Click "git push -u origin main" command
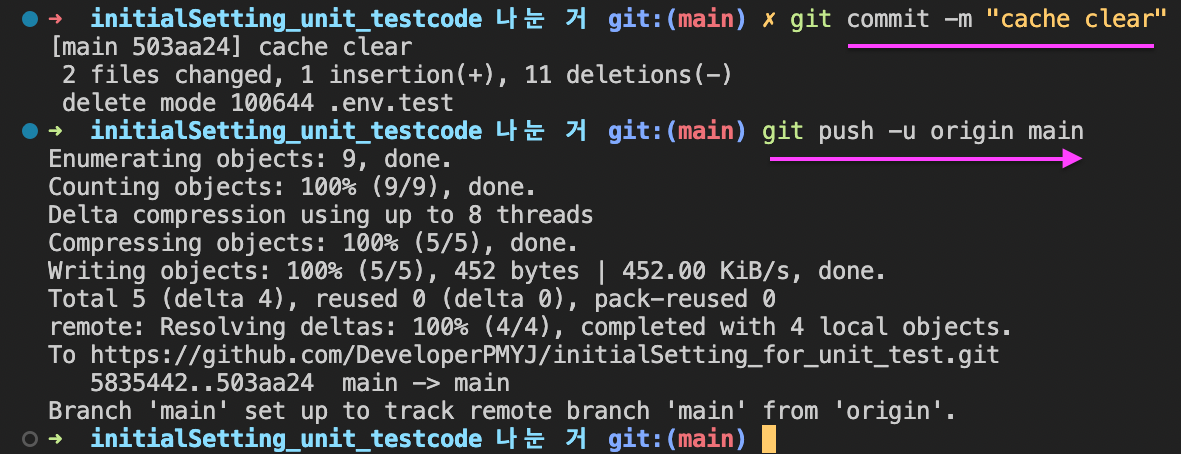Viewport: 1181px width, 454px height. pyautogui.click(x=923, y=132)
